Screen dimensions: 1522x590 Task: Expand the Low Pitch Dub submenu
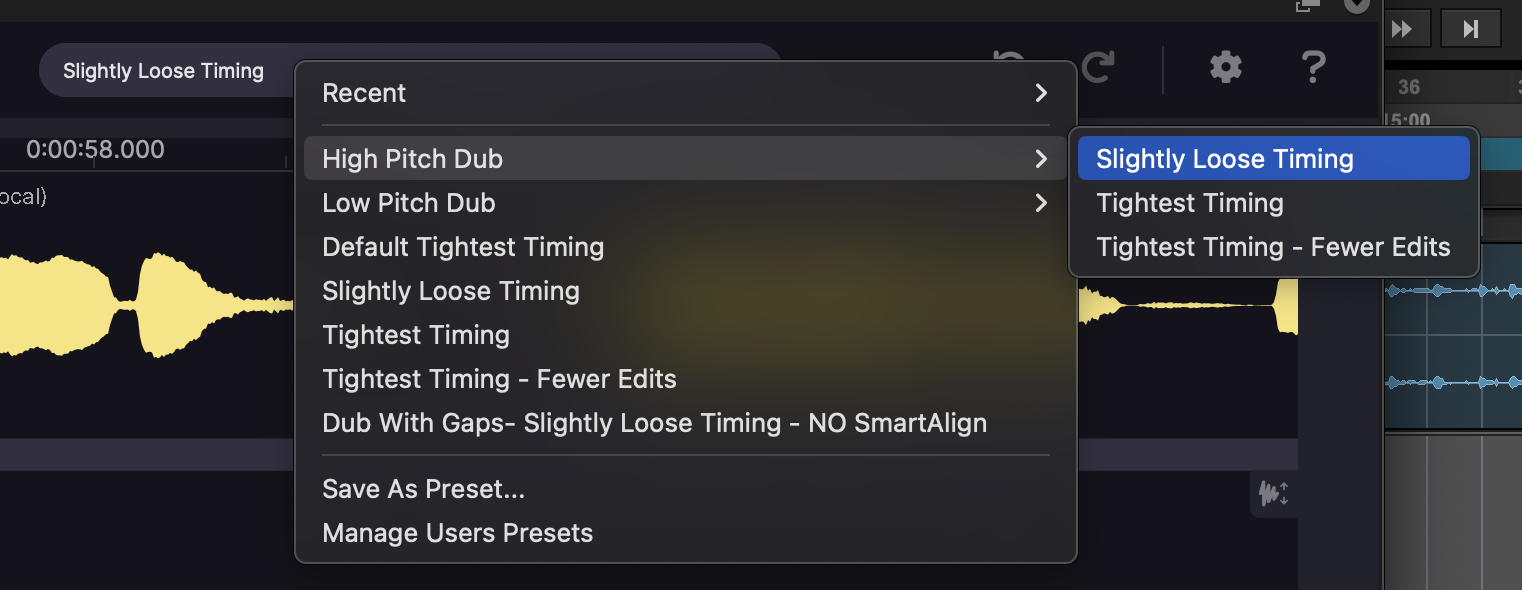tap(685, 203)
